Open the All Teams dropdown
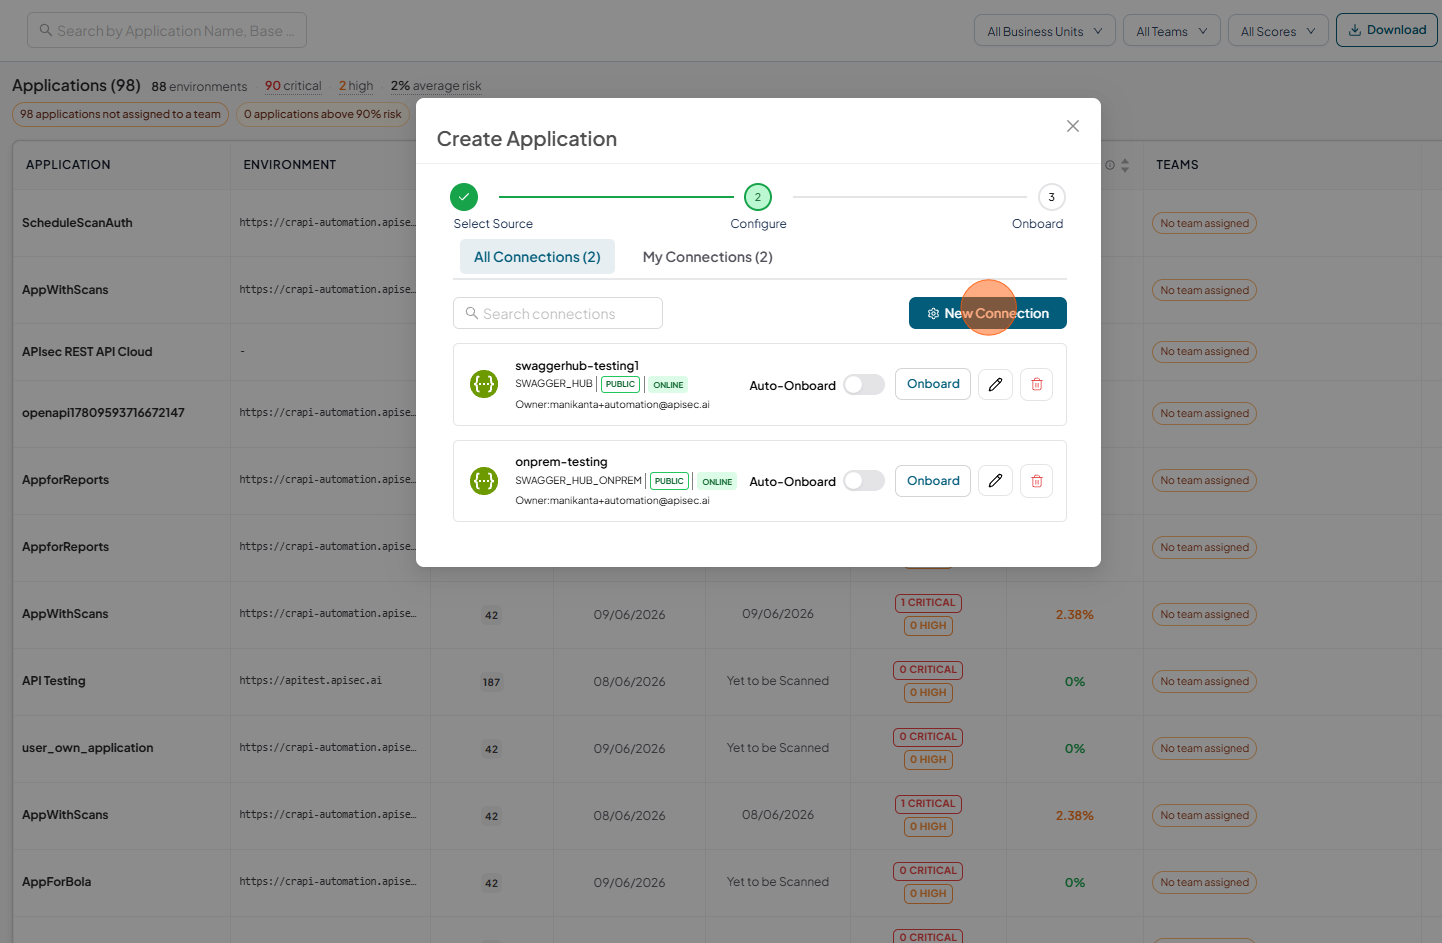 click(x=1172, y=31)
